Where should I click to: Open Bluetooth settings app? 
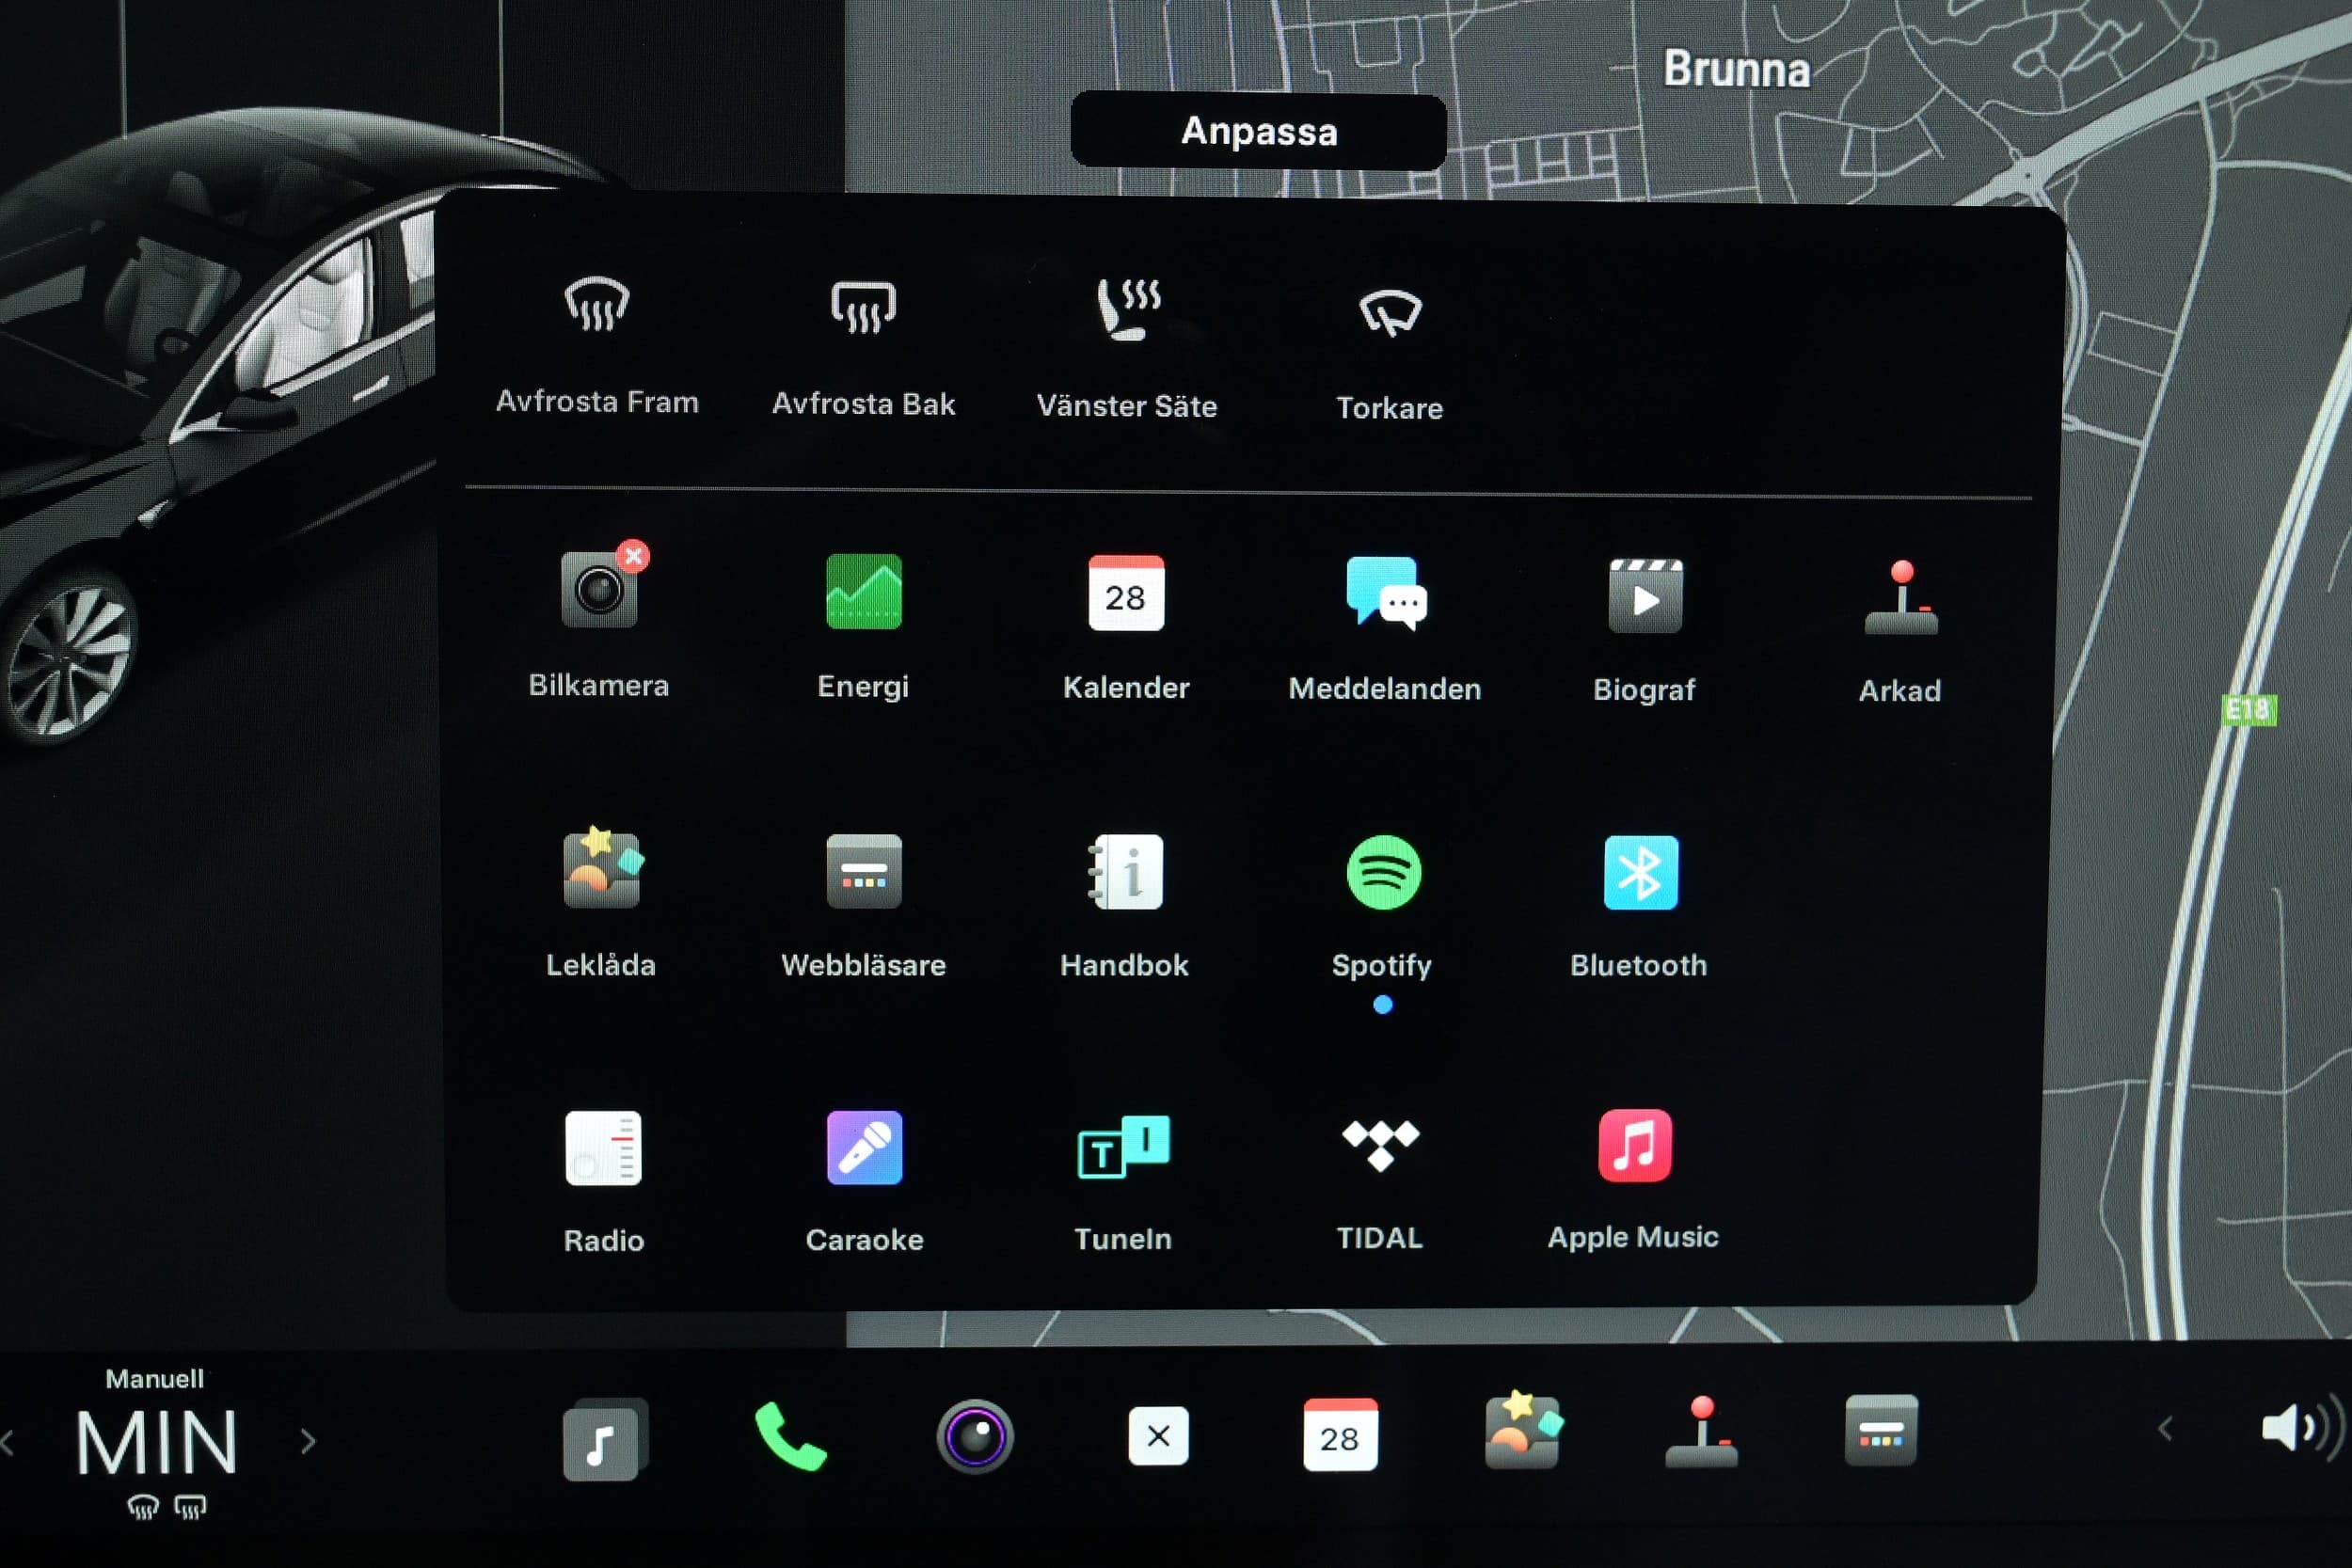(1640, 873)
